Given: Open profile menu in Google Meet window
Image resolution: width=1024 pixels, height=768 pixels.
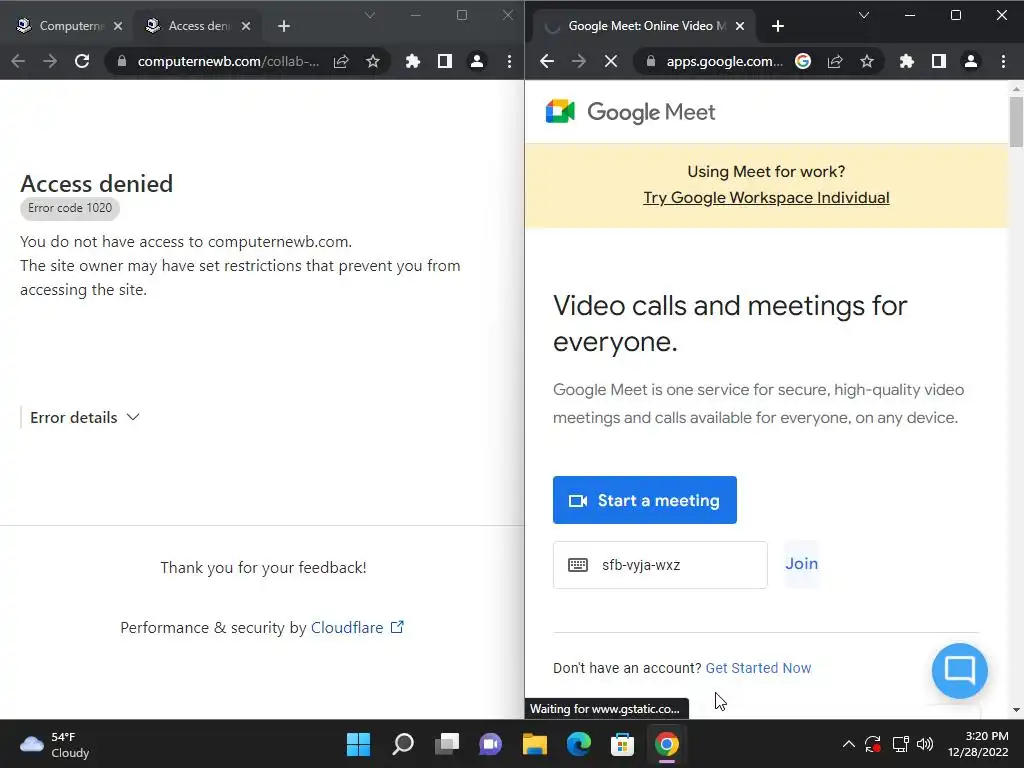Looking at the screenshot, I should (971, 61).
